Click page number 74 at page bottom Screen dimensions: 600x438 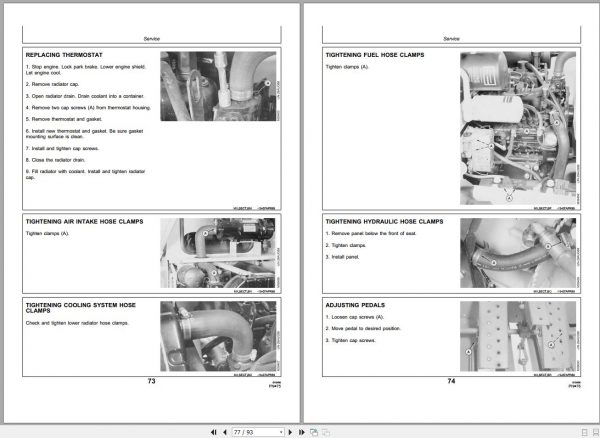coord(452,381)
